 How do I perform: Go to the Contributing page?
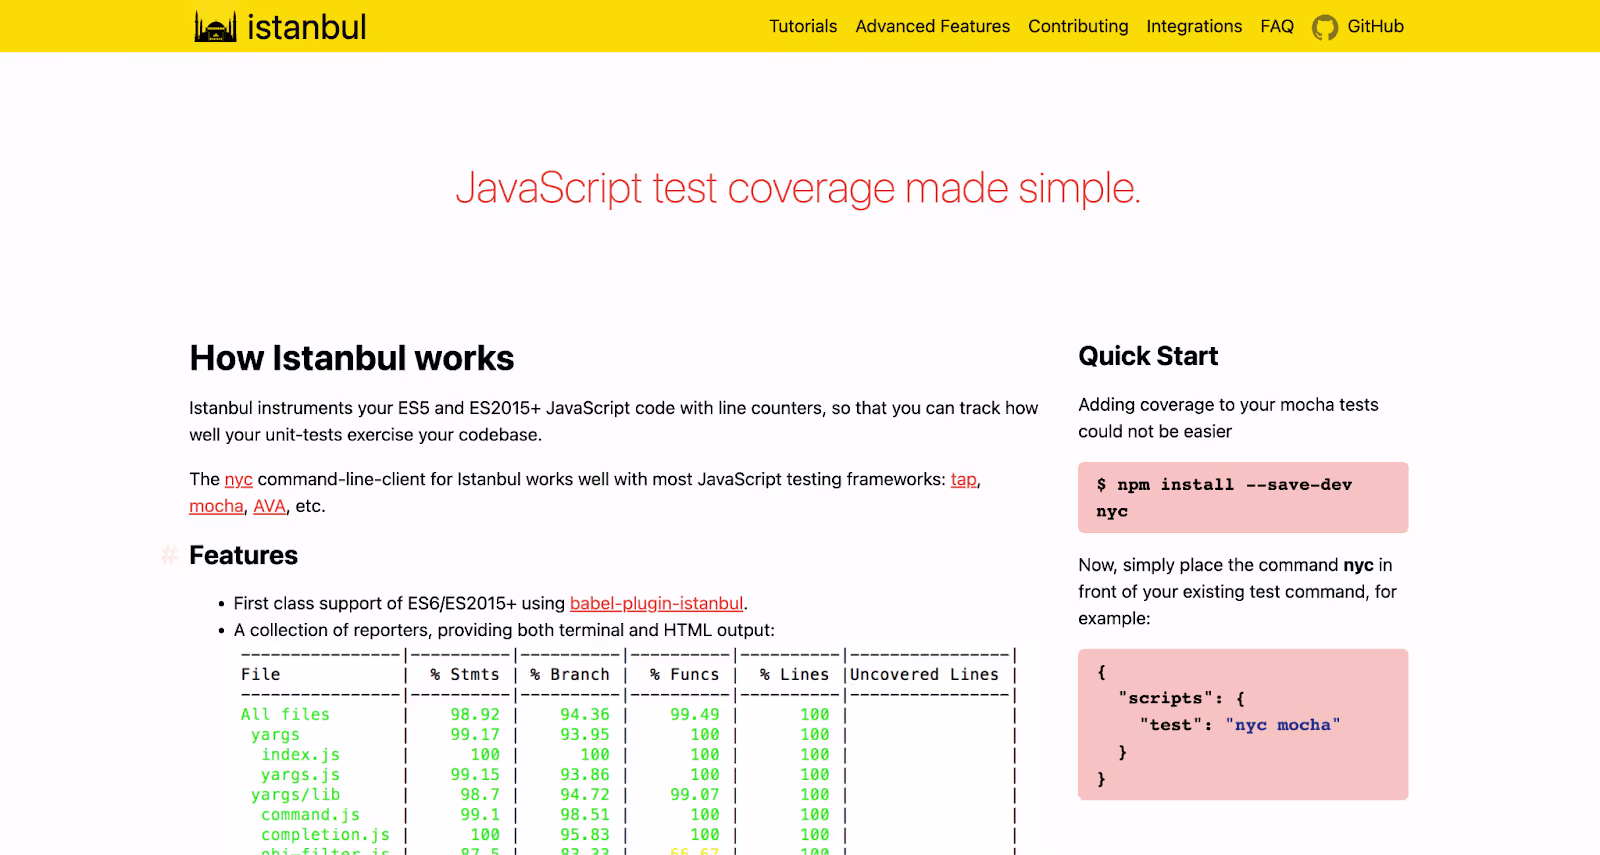click(x=1078, y=26)
